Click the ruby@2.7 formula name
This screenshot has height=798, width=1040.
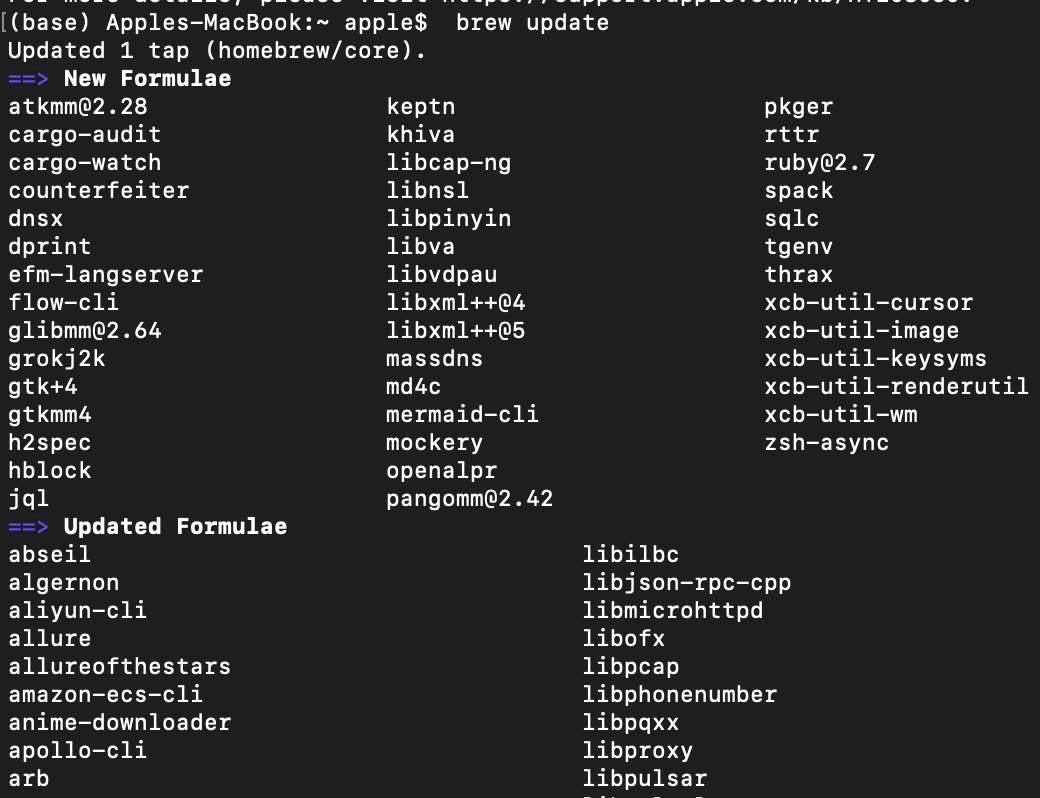coord(820,162)
